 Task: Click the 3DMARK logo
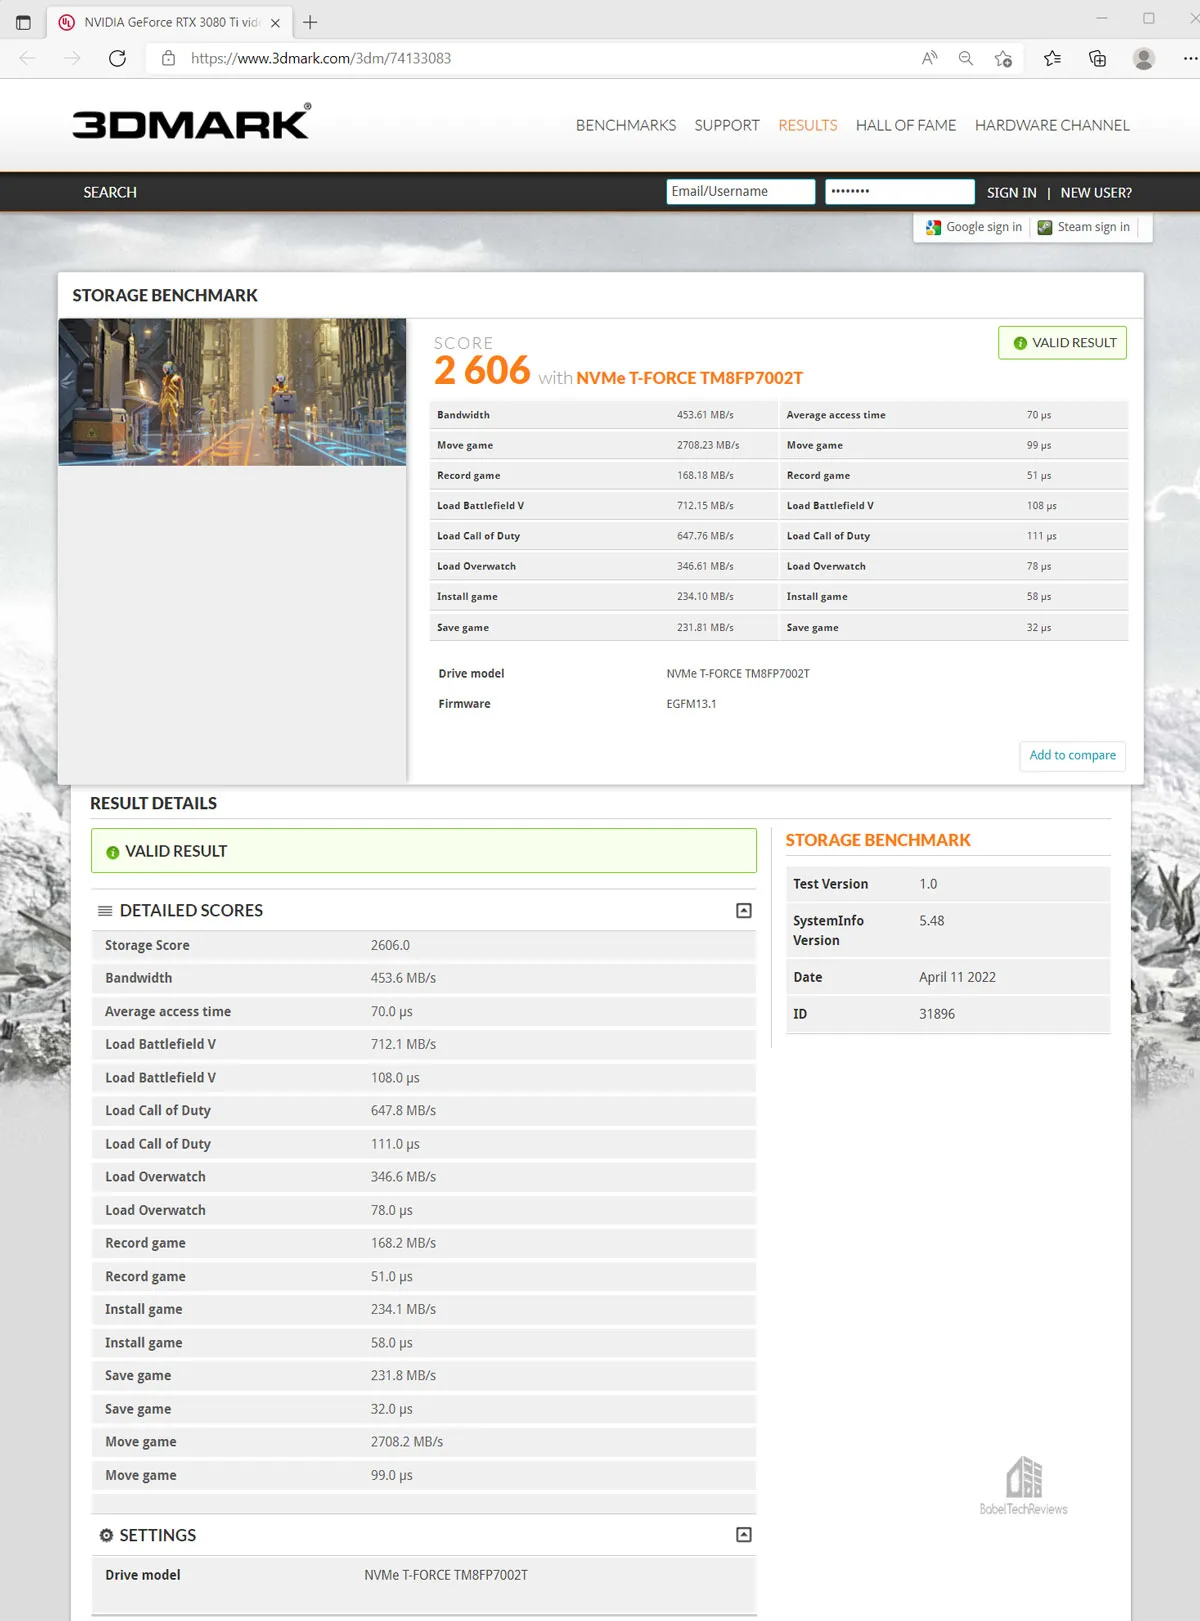191,121
